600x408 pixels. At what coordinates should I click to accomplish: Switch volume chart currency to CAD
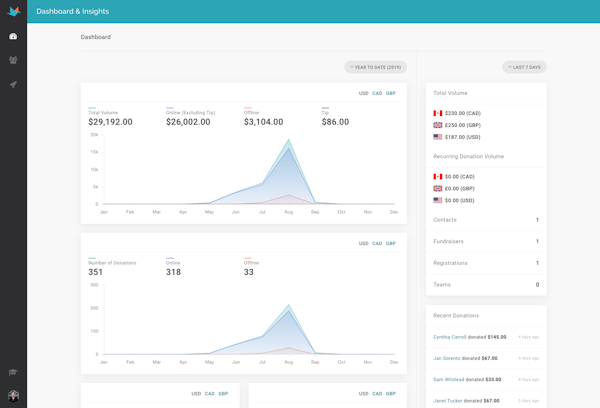click(377, 93)
